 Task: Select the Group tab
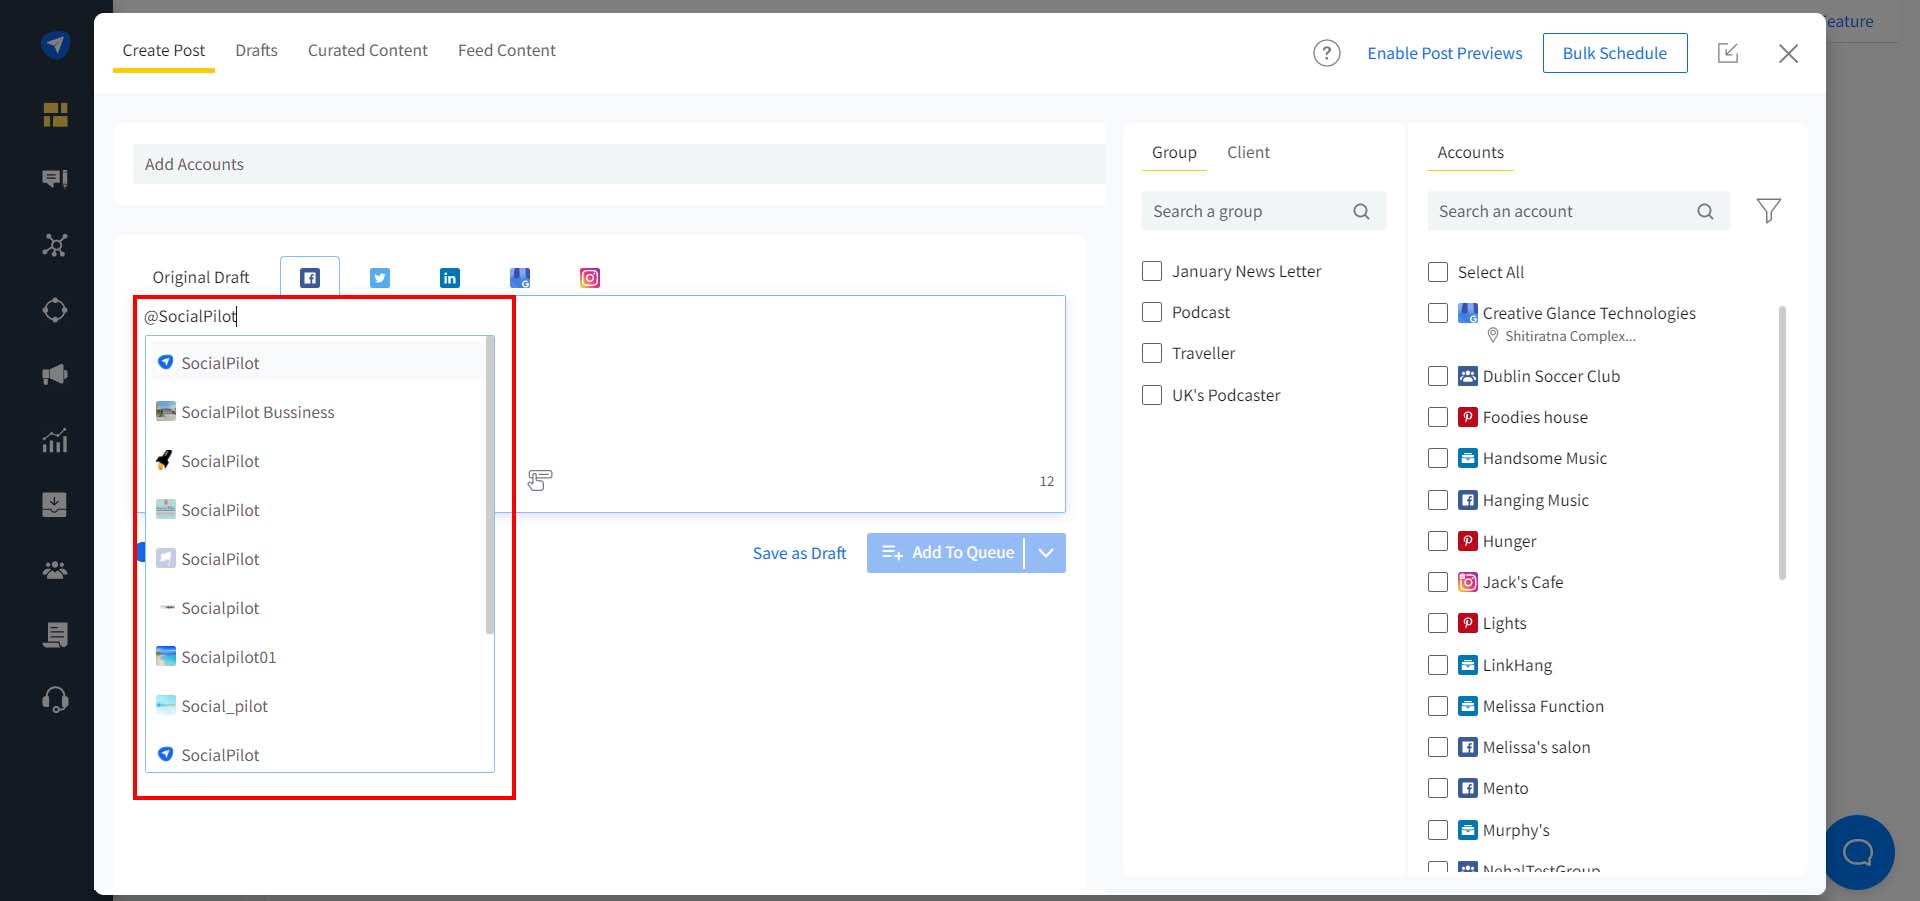1174,152
